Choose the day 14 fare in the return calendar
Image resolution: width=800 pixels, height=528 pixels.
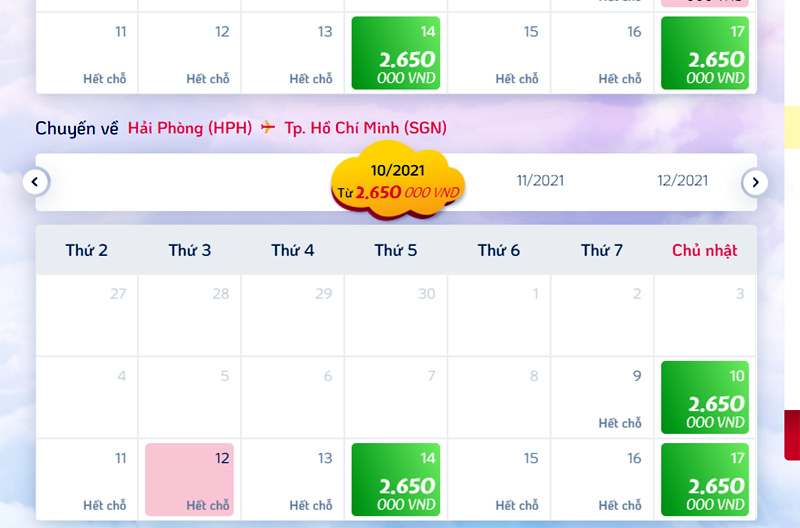(x=396, y=479)
